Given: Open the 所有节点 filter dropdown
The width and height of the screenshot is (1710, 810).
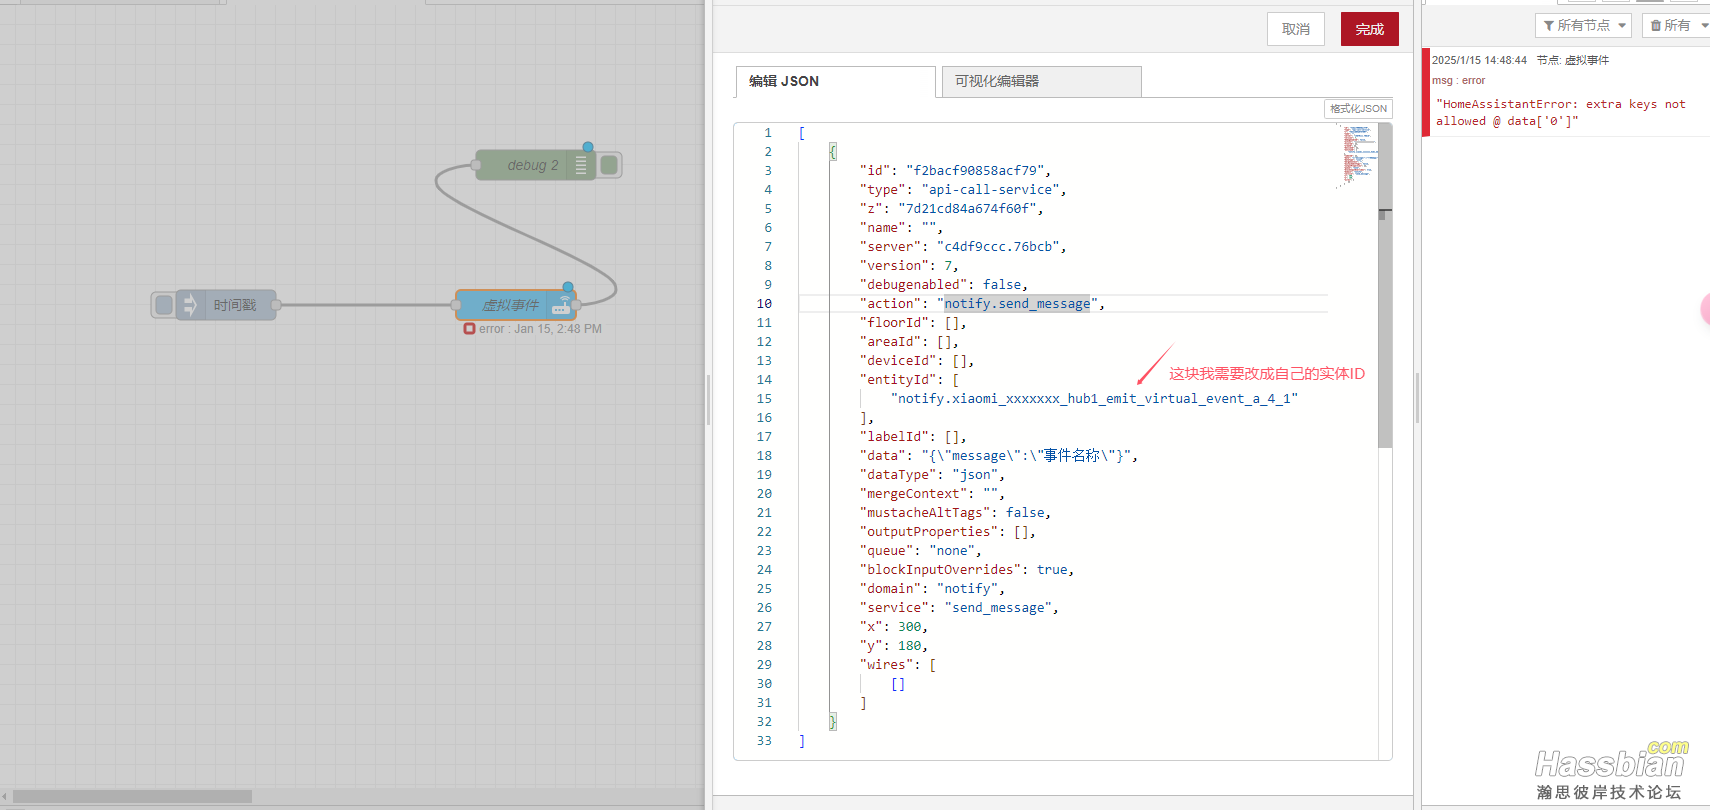Looking at the screenshot, I should [x=1583, y=25].
